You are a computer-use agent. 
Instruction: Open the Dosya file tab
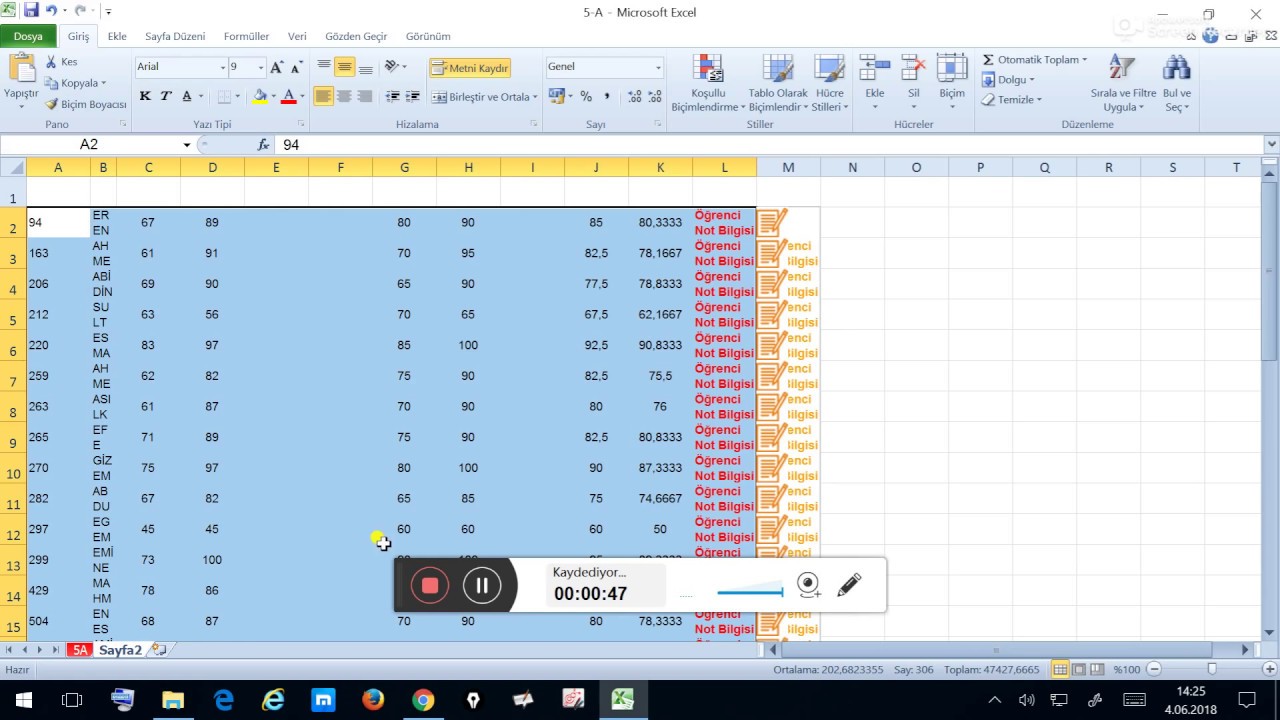pos(28,36)
